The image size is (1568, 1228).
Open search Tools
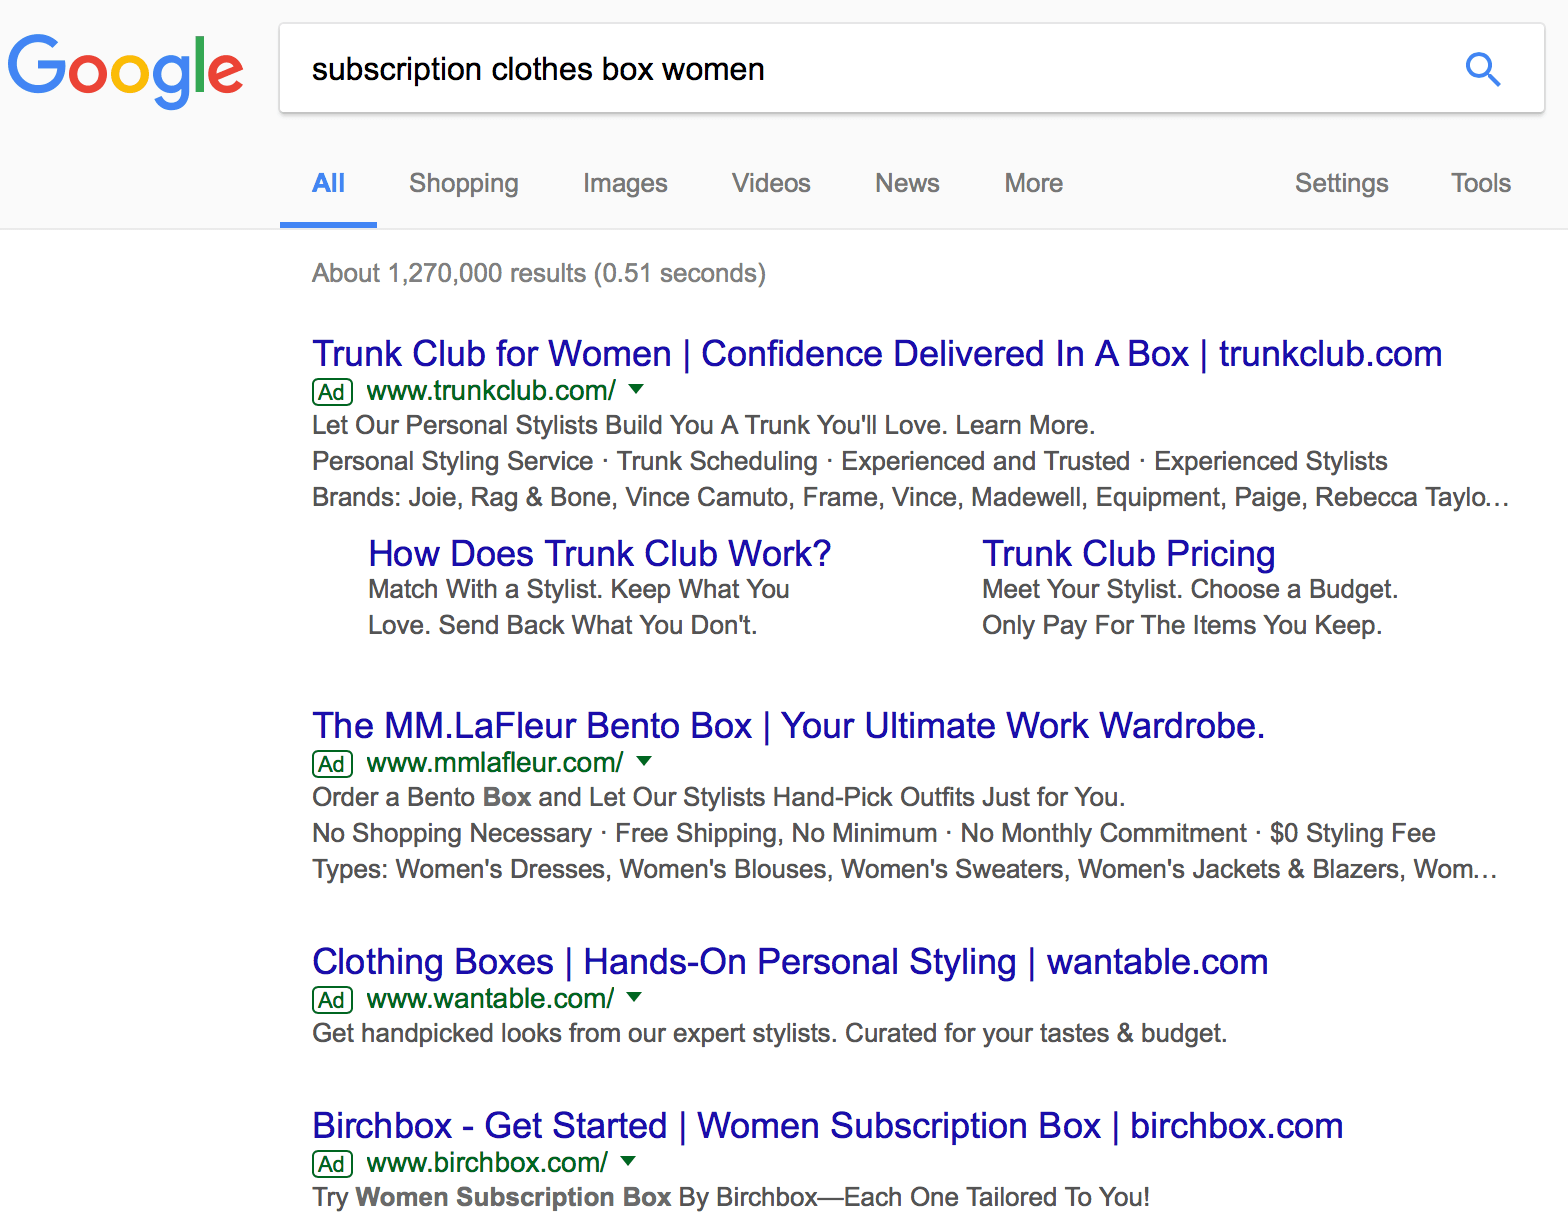pos(1481,183)
